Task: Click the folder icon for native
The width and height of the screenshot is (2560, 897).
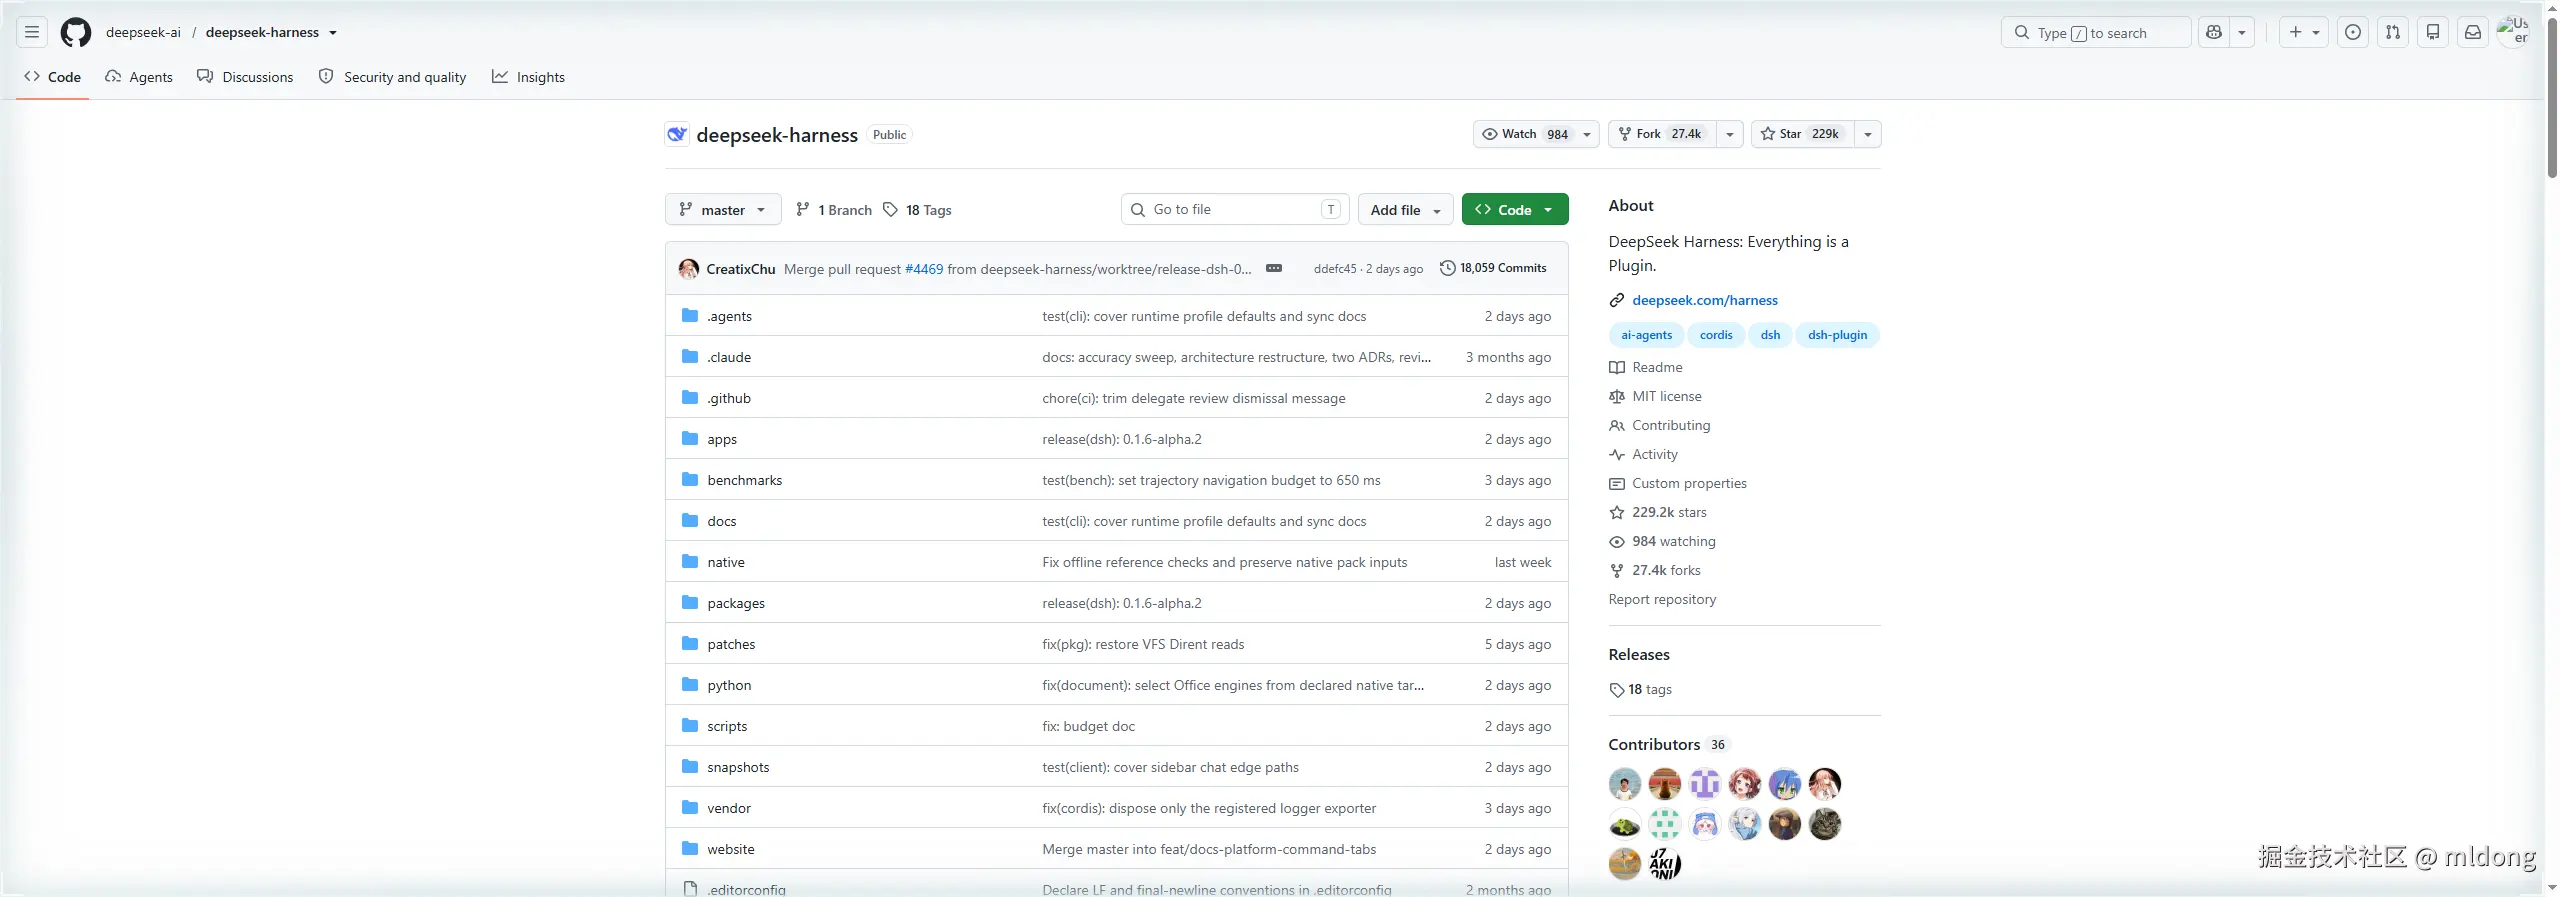Action: [690, 562]
